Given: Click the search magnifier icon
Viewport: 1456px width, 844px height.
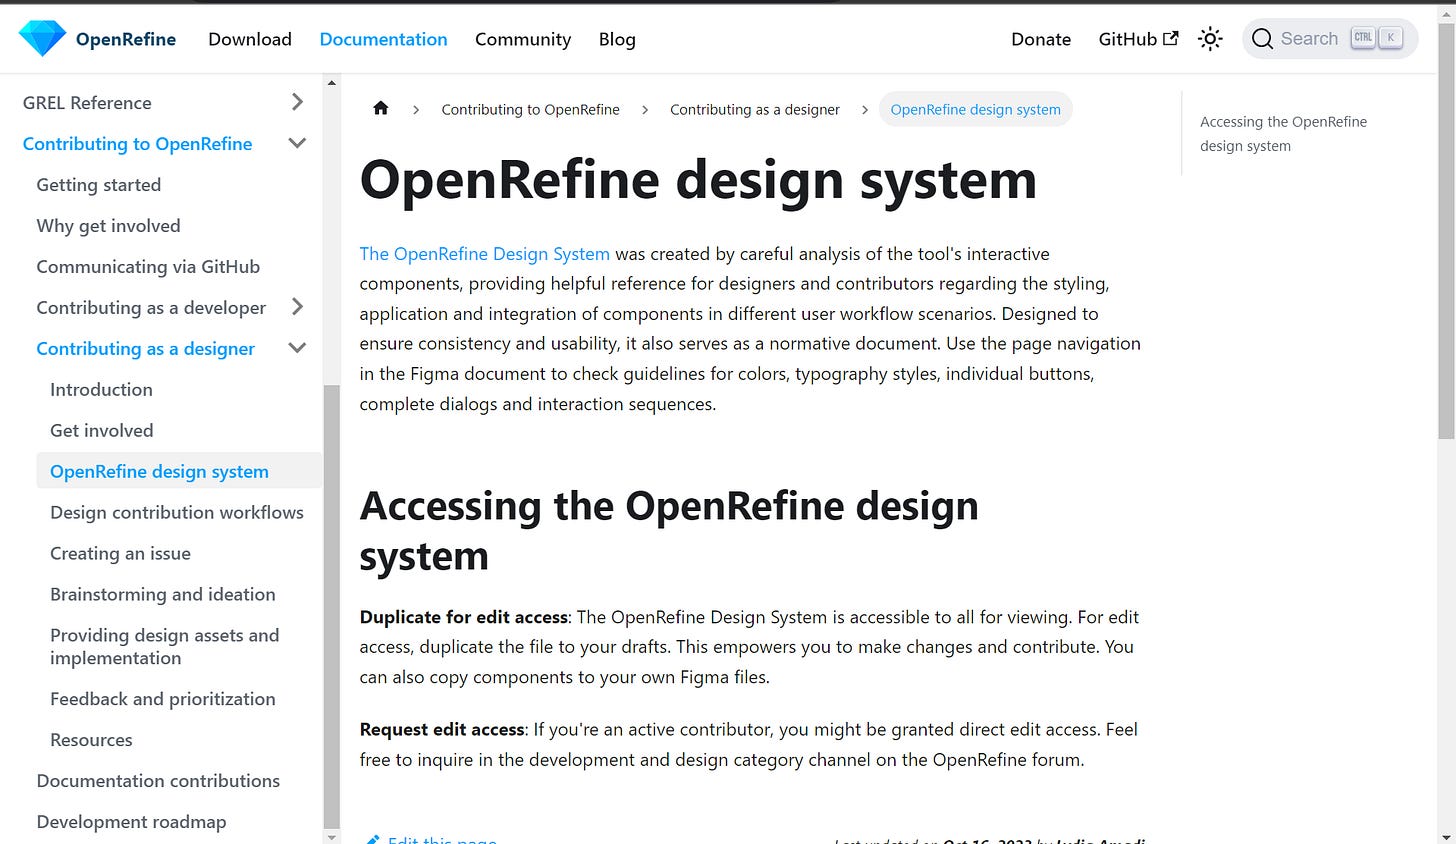Looking at the screenshot, I should click(x=1262, y=39).
